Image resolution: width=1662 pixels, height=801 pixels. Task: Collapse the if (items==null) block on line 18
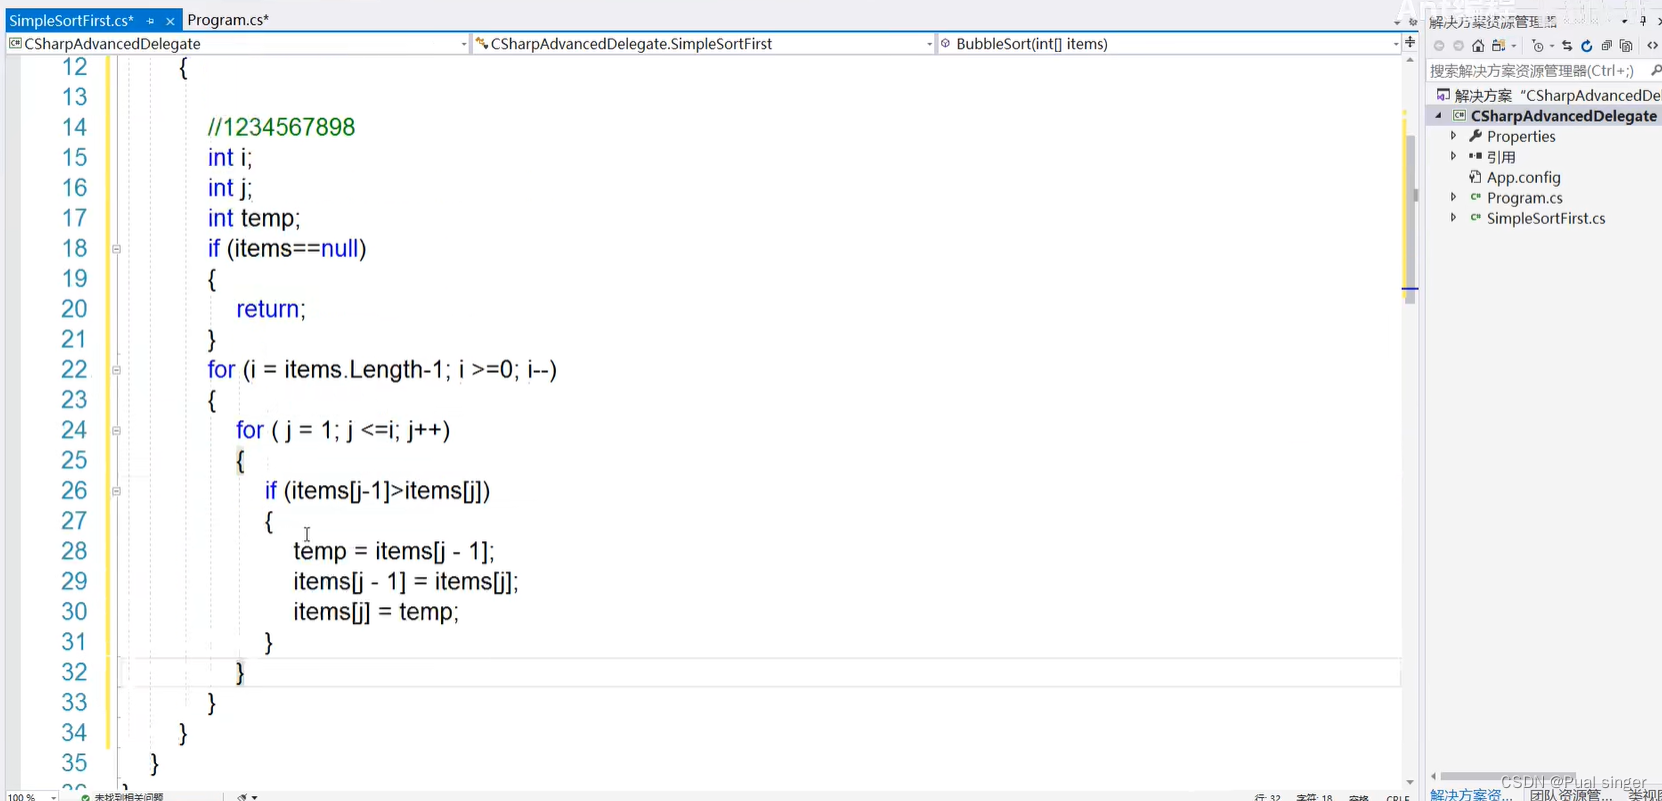[117, 249]
